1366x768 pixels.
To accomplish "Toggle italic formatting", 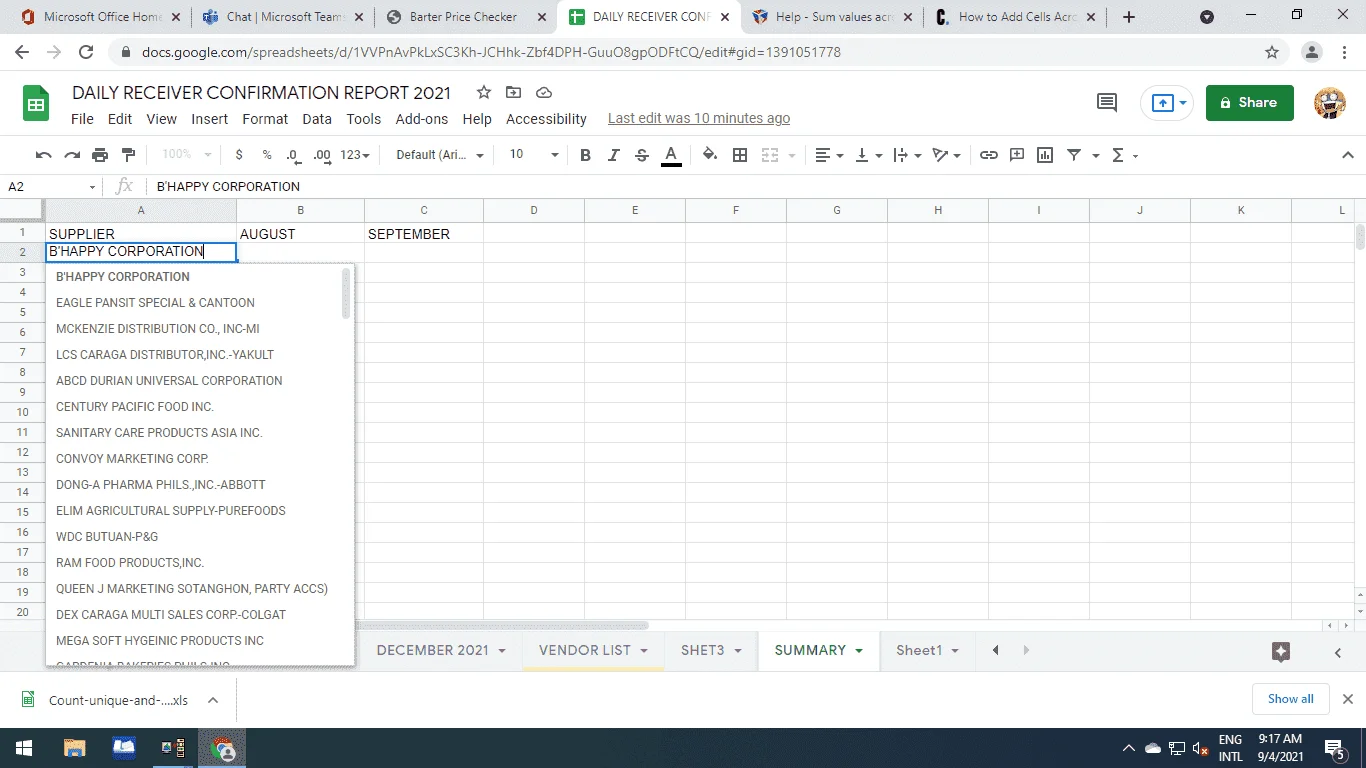I will coord(614,155).
